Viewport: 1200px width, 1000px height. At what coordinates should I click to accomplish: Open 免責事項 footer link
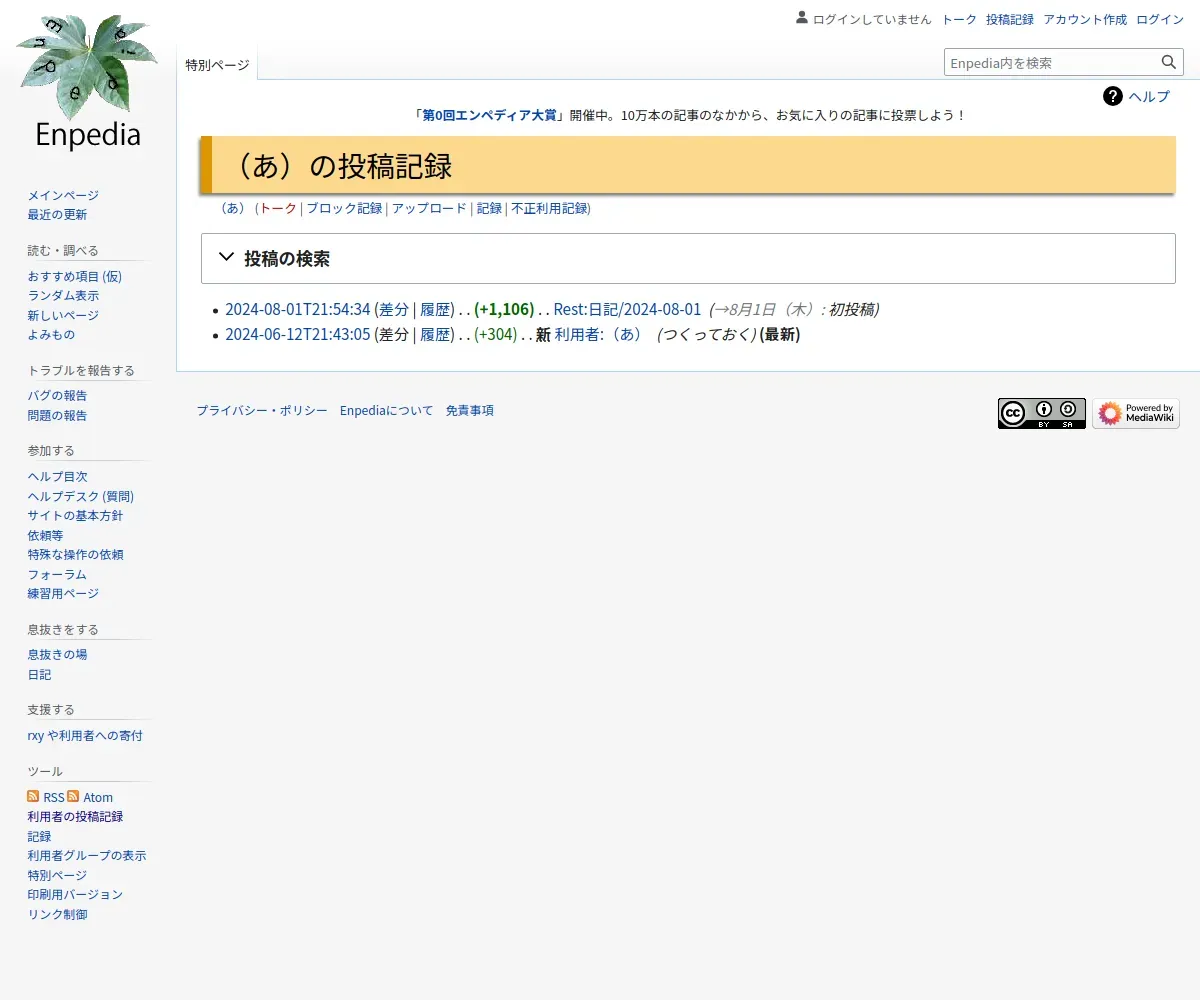[470, 410]
